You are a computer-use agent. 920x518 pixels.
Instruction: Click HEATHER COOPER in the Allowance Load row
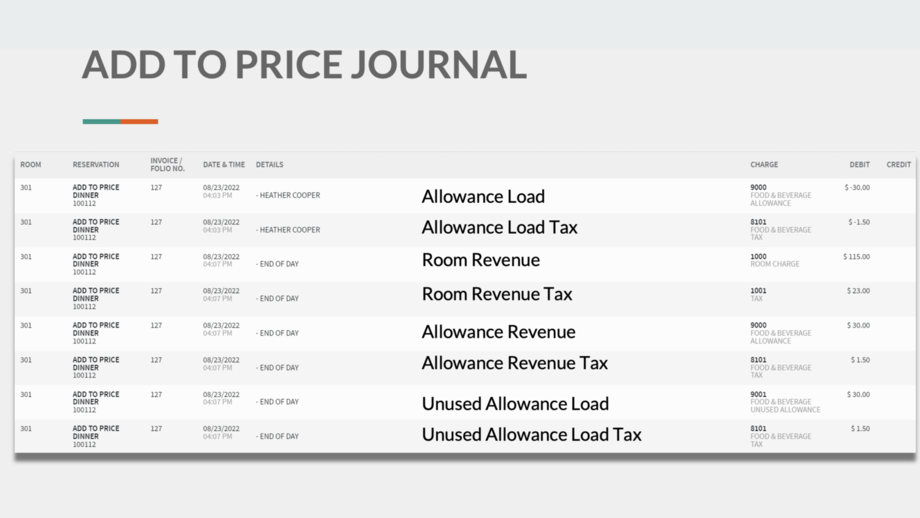tap(290, 195)
